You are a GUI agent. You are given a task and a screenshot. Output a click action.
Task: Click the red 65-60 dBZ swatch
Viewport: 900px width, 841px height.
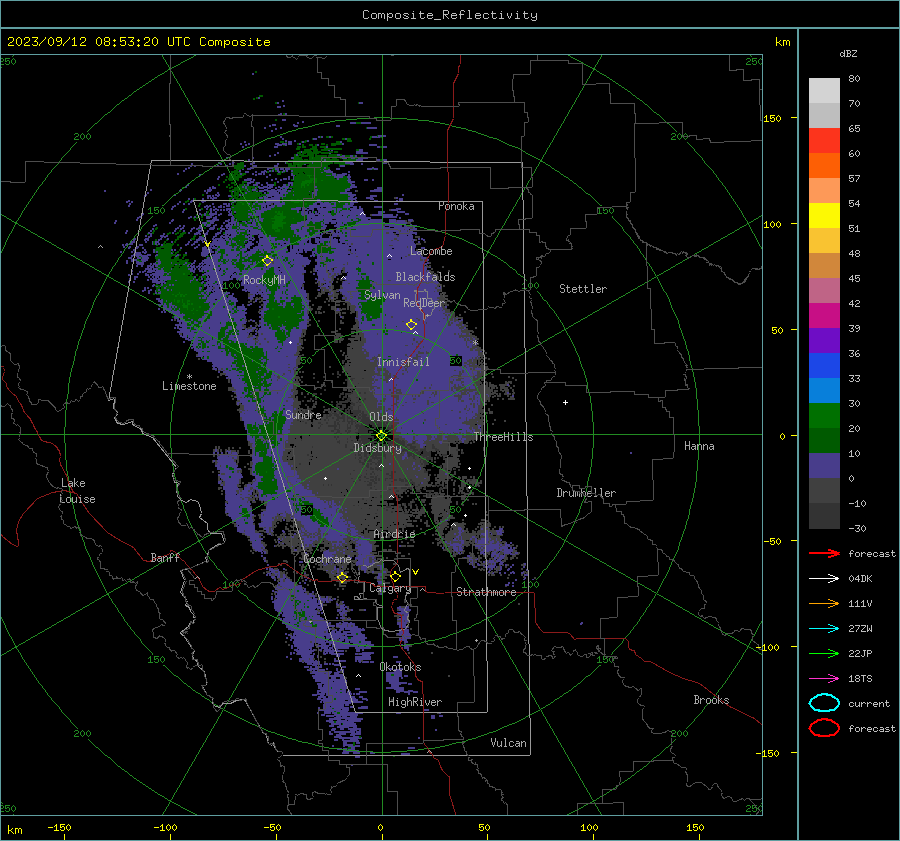click(x=824, y=141)
